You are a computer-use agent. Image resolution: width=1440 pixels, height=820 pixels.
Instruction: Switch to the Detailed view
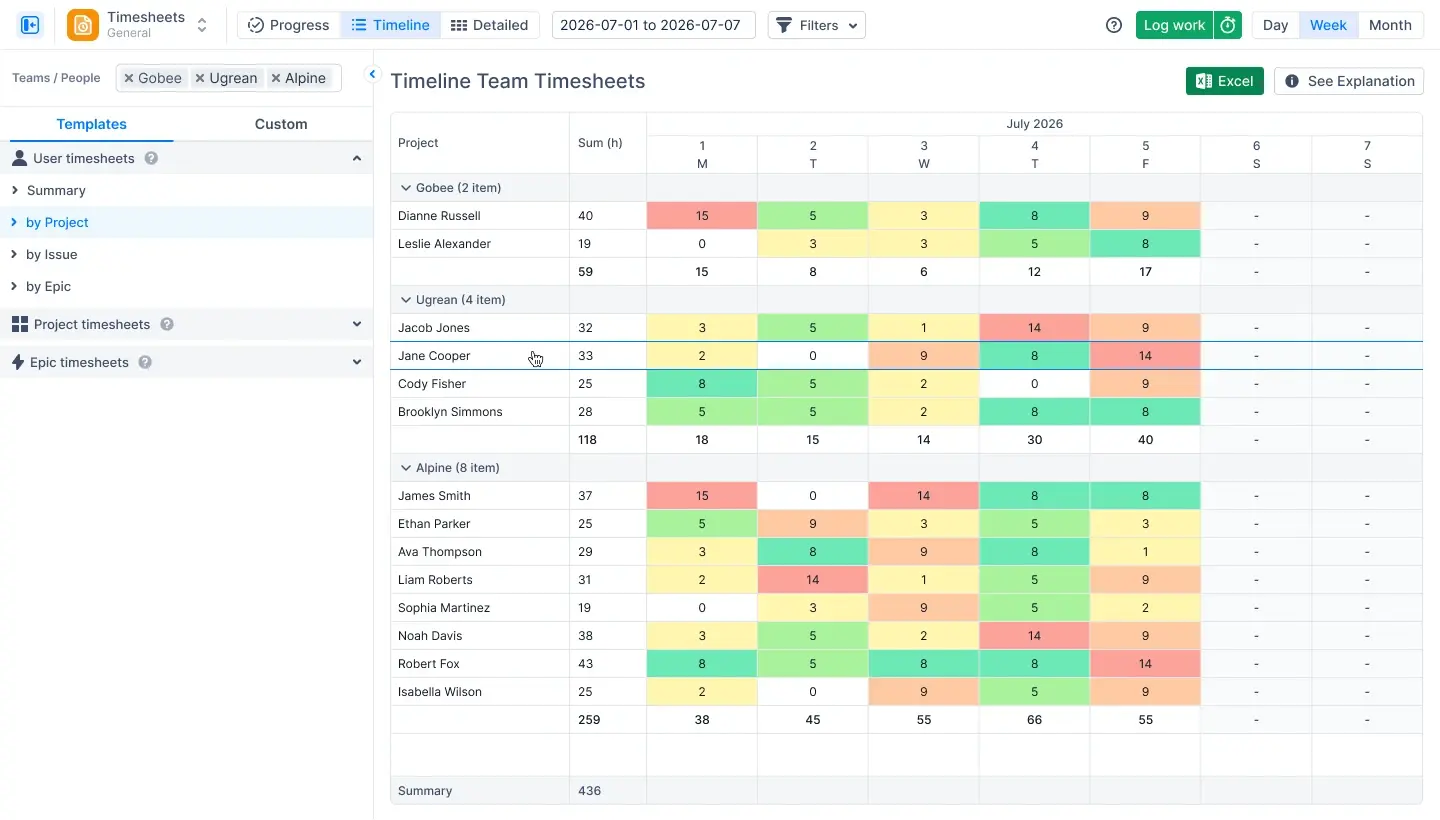coord(490,25)
